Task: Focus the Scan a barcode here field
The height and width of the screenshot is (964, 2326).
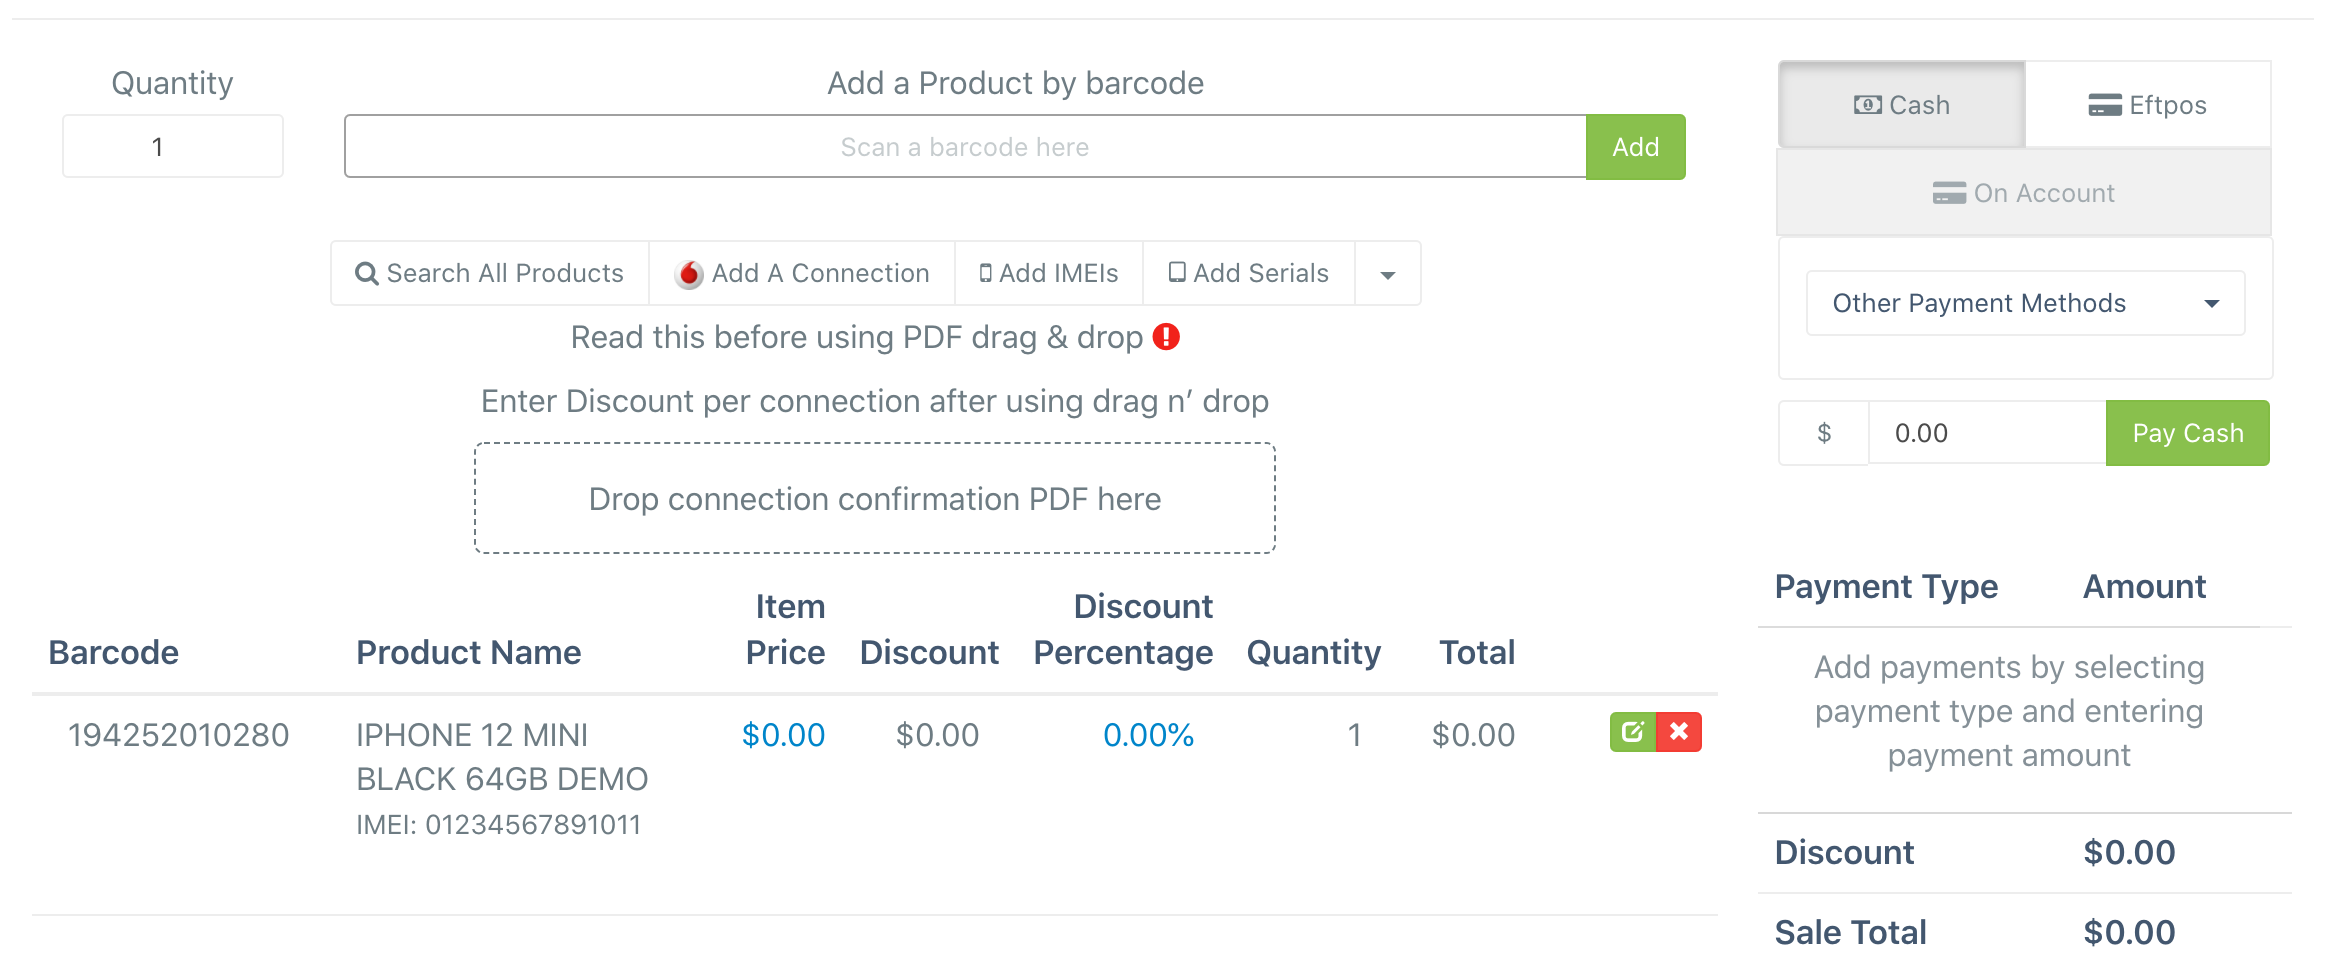Action: tap(965, 147)
